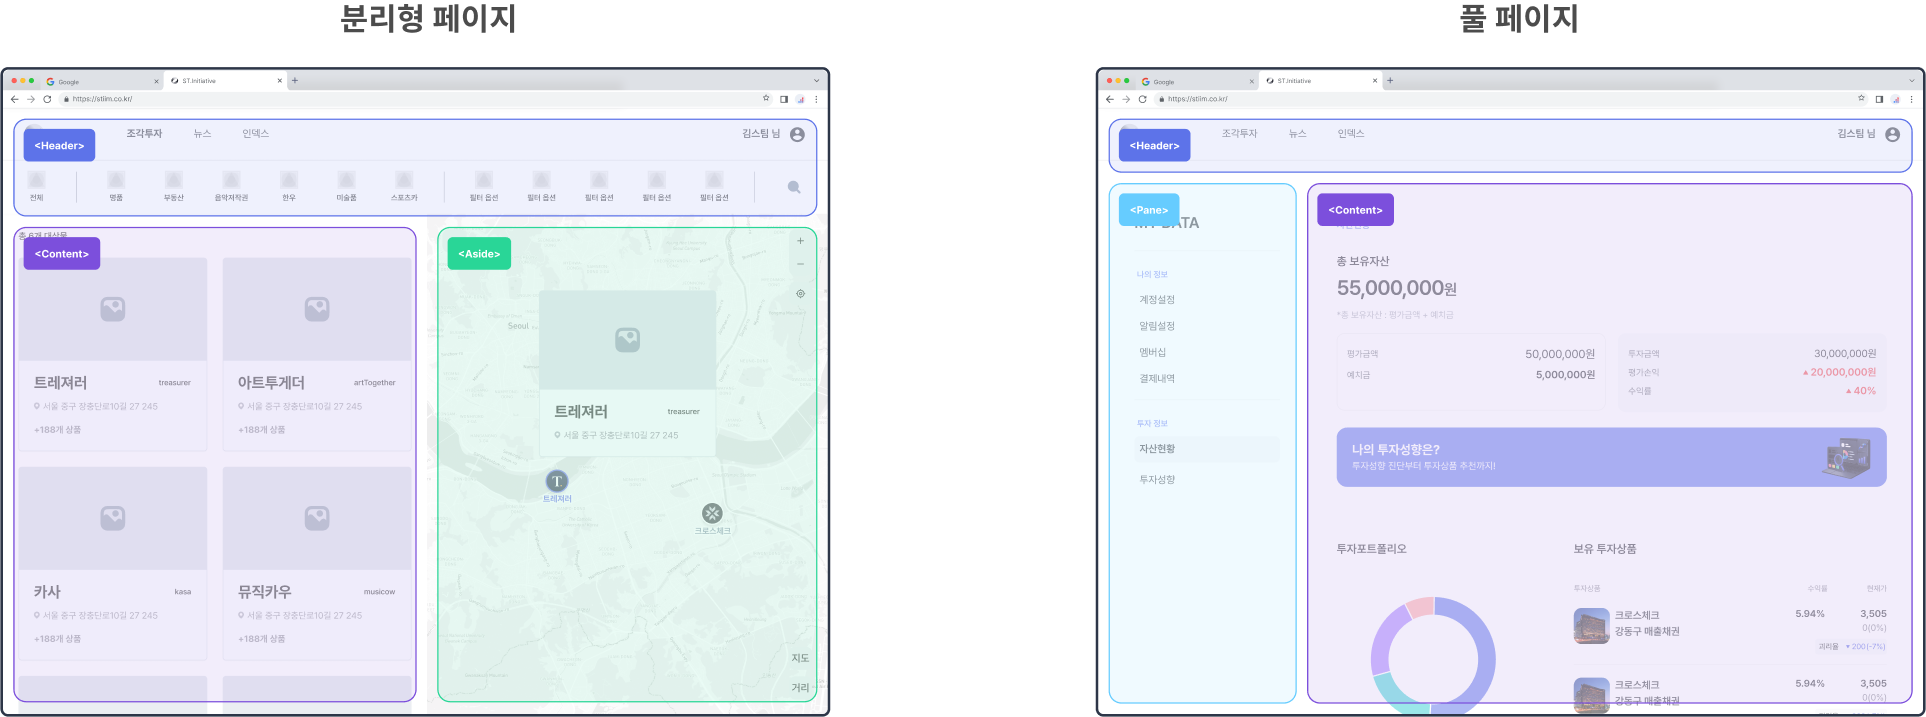Select 명품 category icon in left window
1926x717 pixels.
tap(116, 180)
